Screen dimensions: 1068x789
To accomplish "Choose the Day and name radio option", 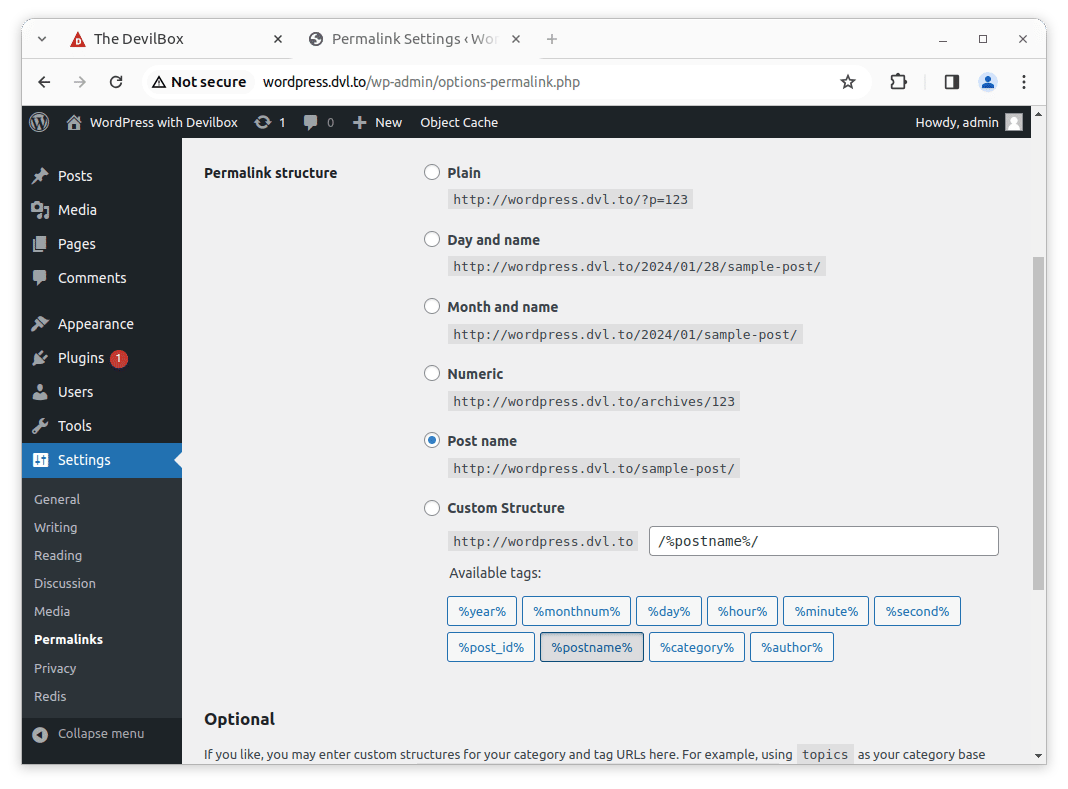I will (432, 239).
